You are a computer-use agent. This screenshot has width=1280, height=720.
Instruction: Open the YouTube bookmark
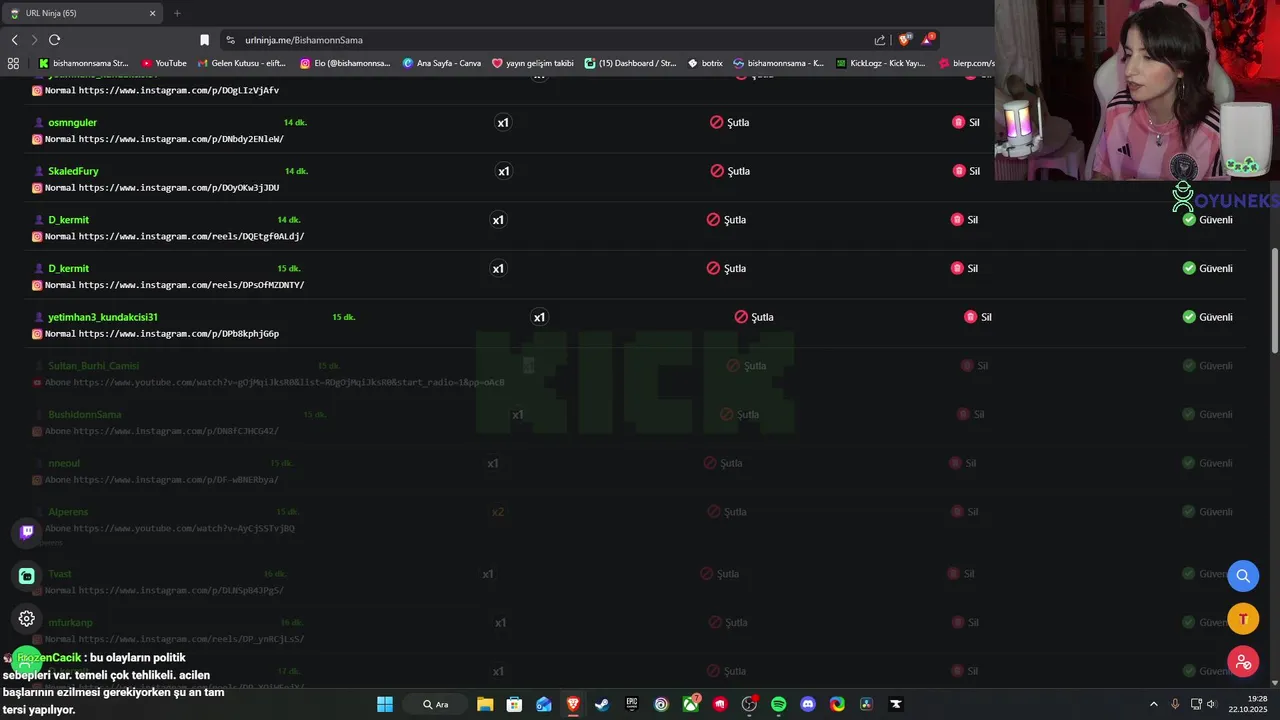click(x=164, y=63)
